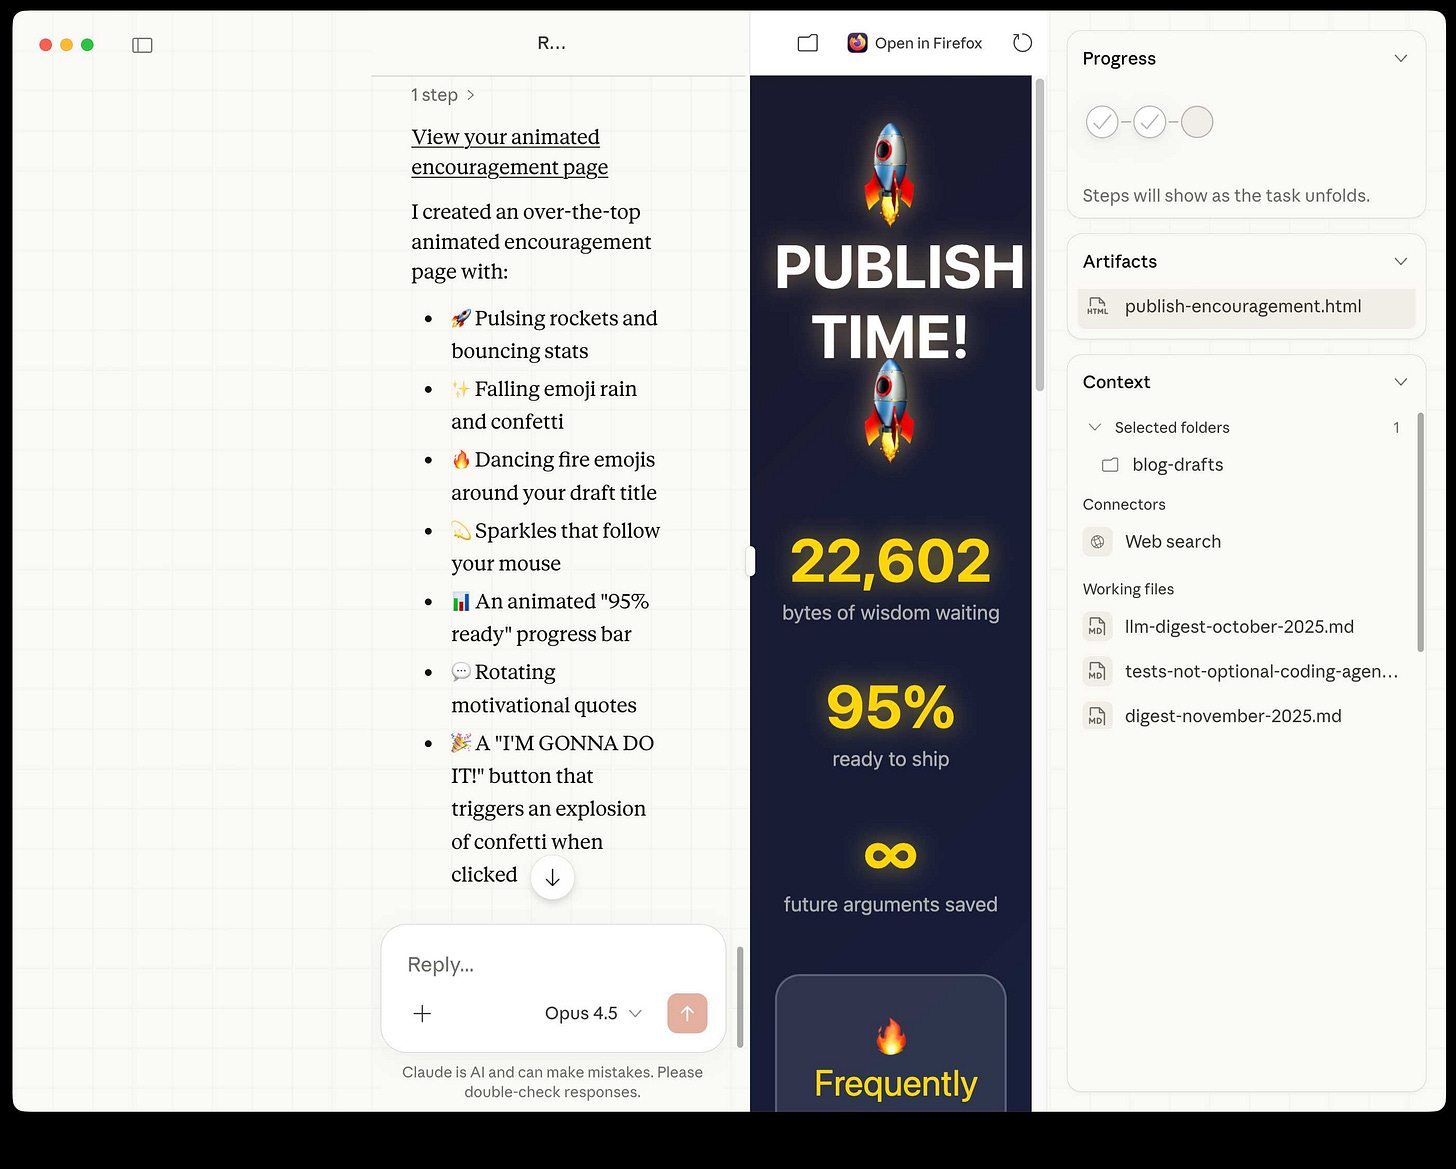Click the refresh preview icon
The height and width of the screenshot is (1169, 1456).
[x=1022, y=43]
